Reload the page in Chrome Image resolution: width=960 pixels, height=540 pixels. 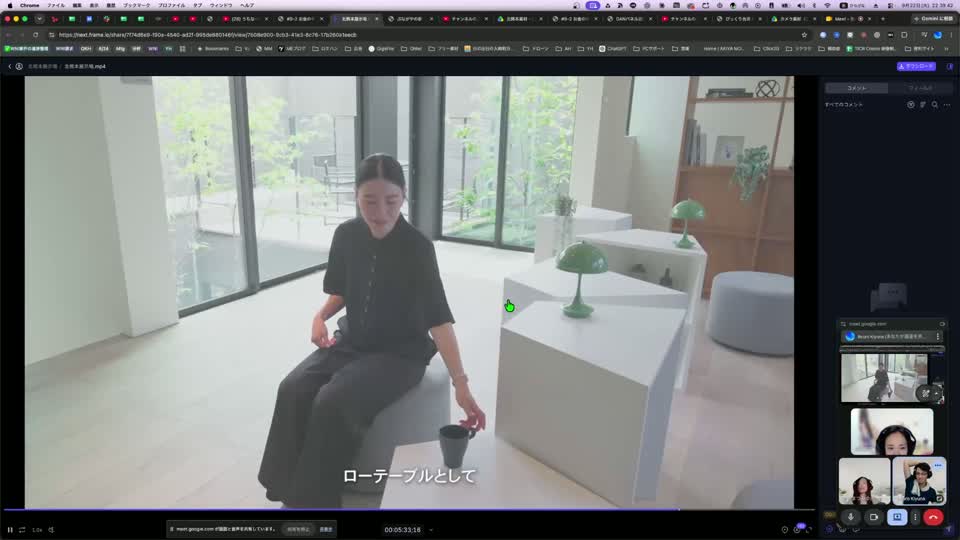36,35
